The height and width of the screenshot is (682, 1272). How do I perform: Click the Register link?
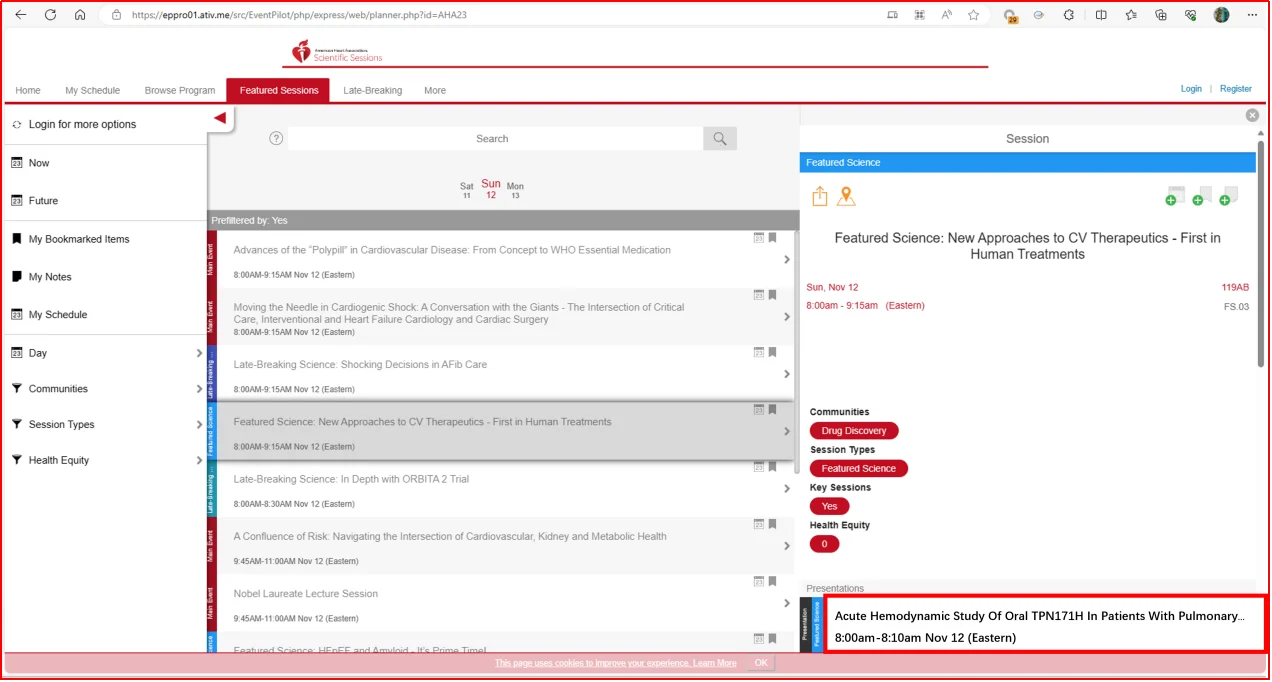click(x=1236, y=89)
